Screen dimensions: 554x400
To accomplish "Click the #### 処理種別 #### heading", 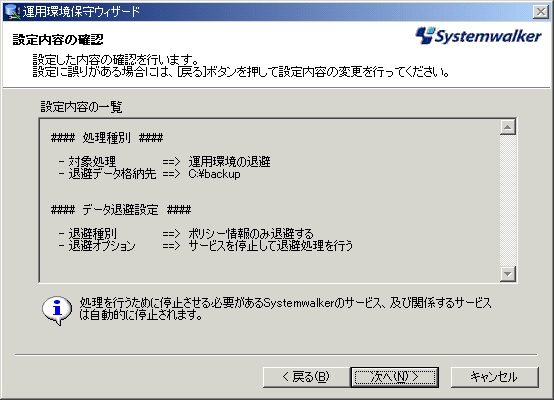I will pyautogui.click(x=107, y=137).
